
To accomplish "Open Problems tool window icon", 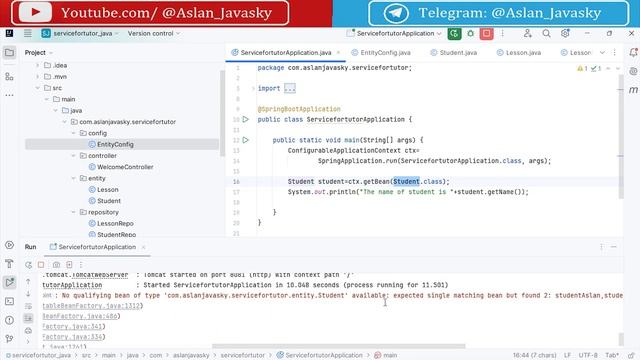I will click(9, 320).
